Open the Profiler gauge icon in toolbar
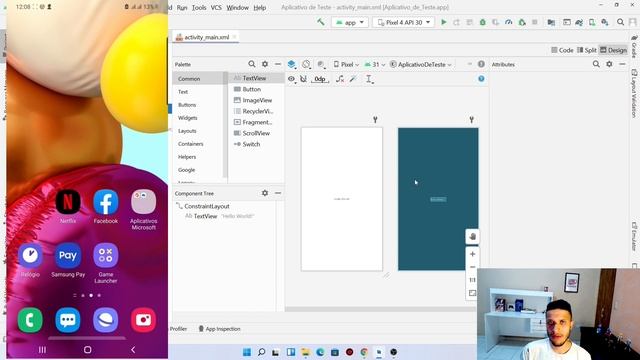Screen dimensions: 640x360 point(509,22)
